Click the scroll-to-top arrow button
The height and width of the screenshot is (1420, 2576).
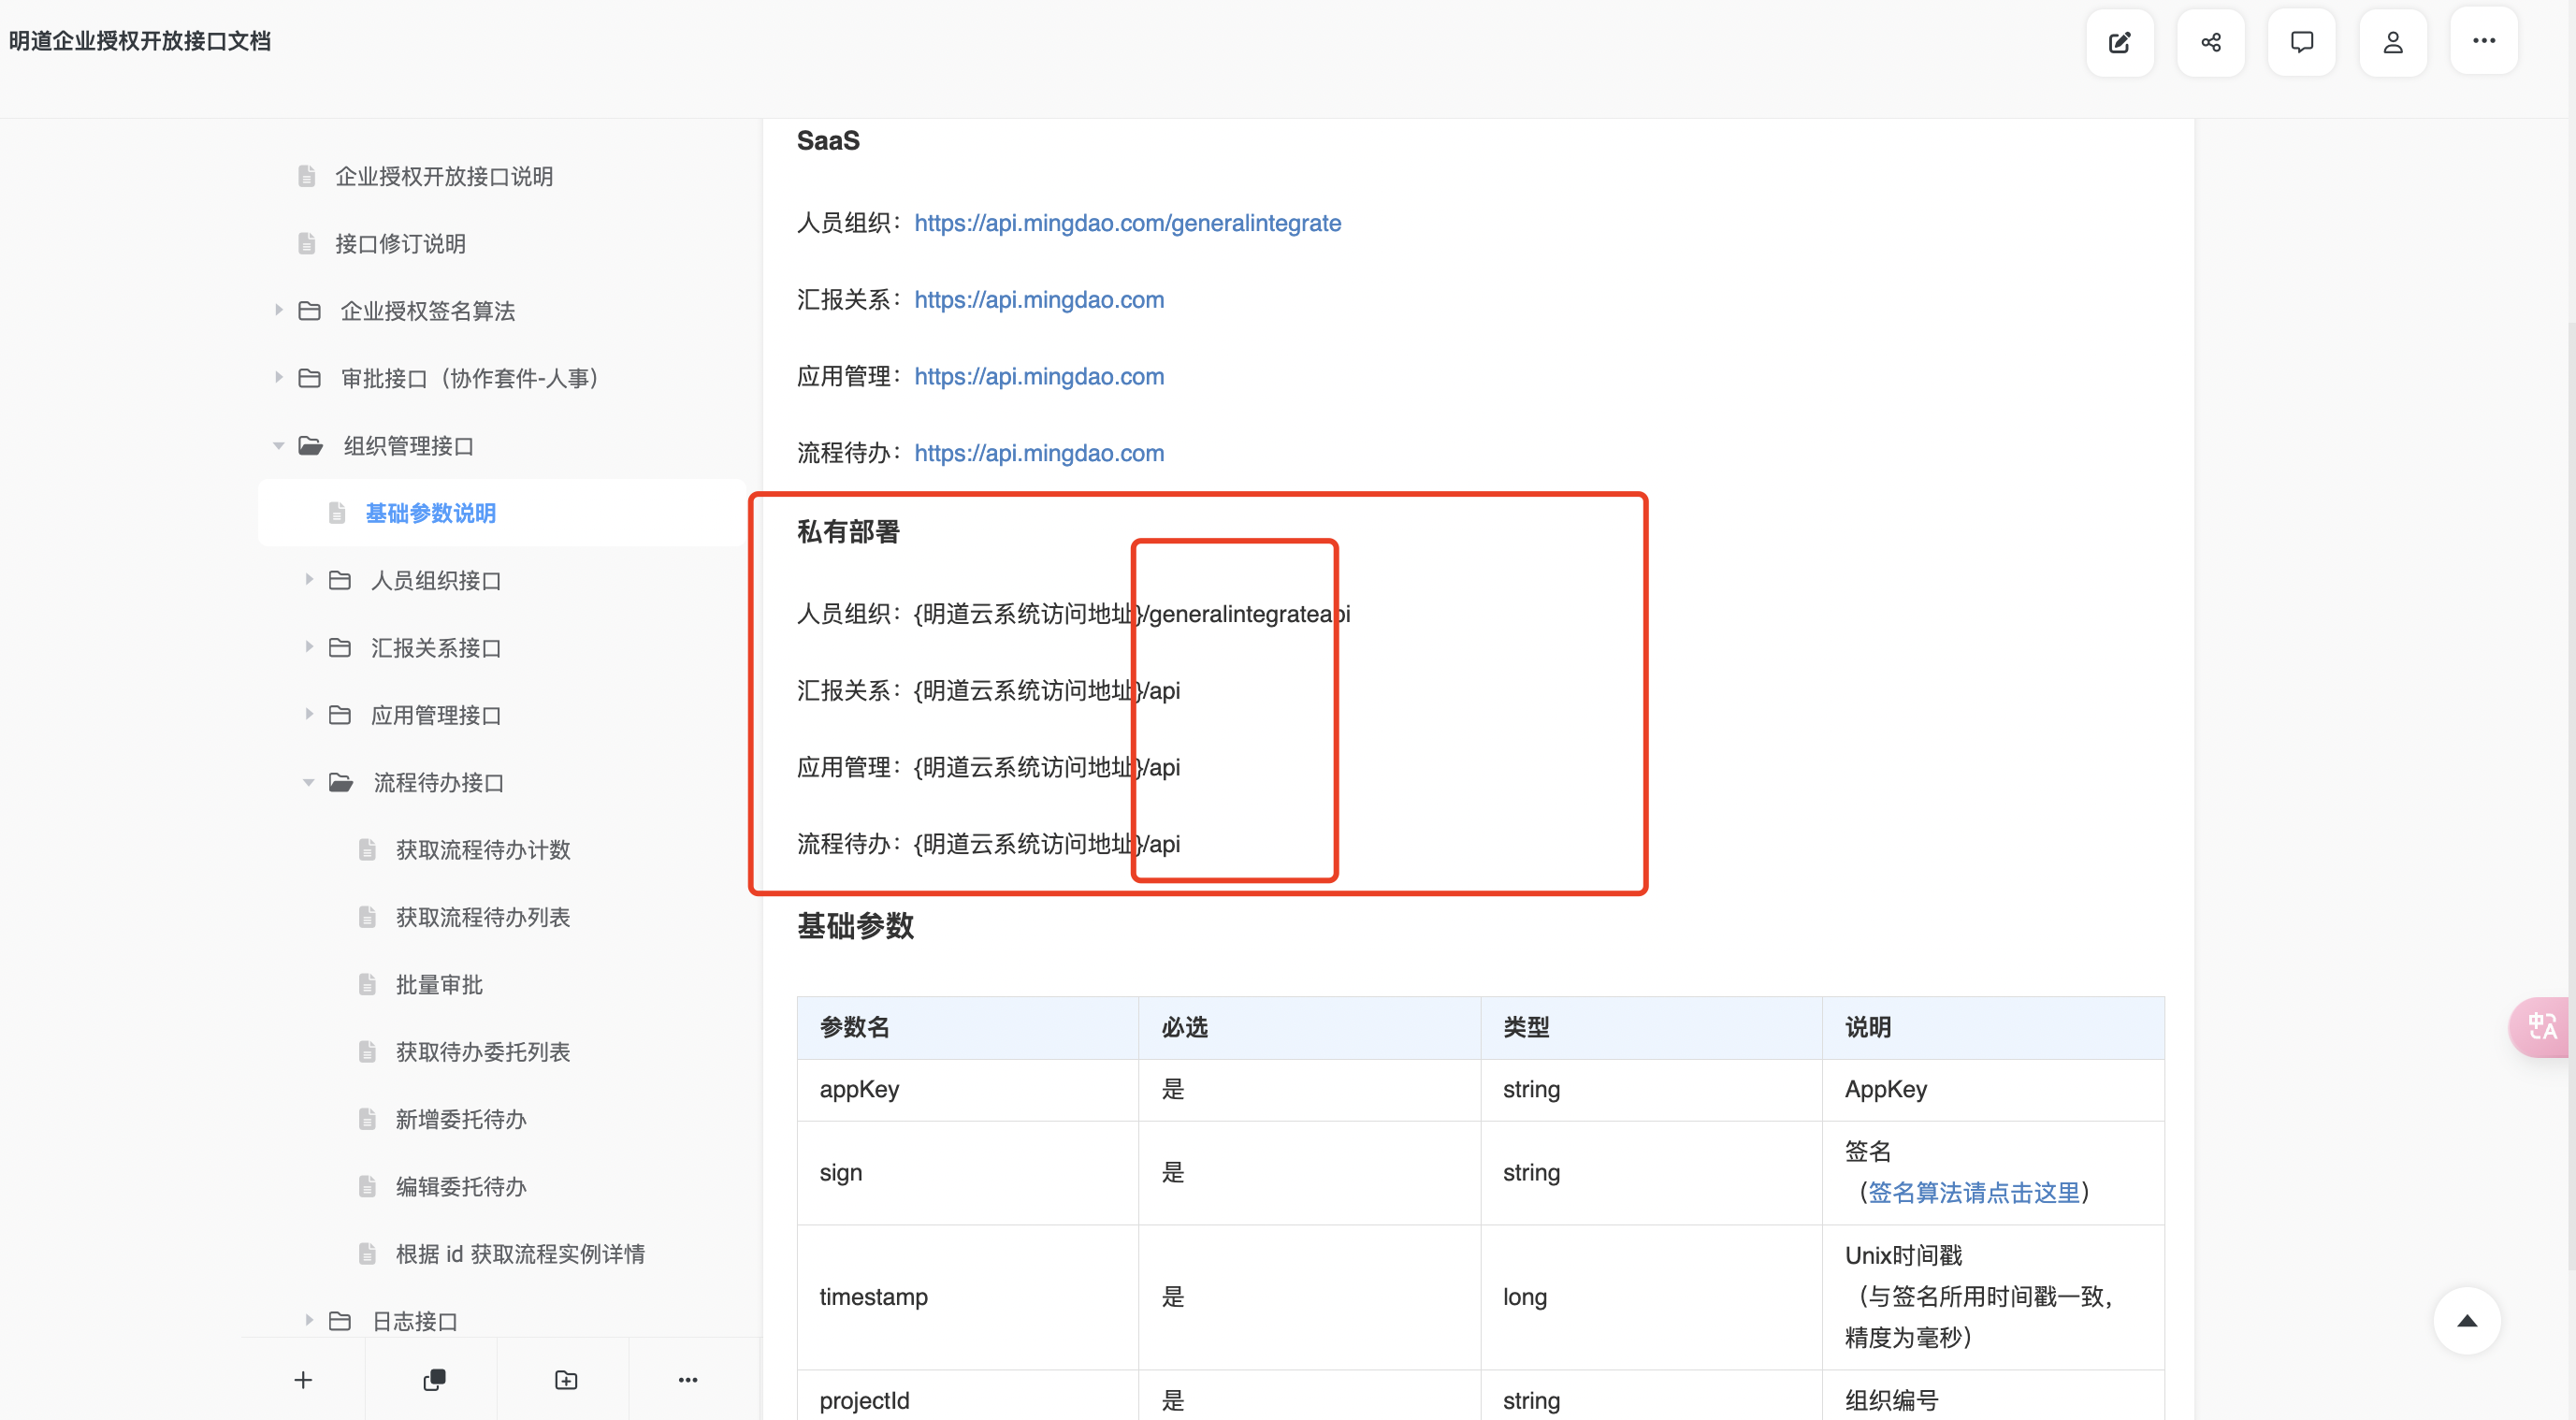2467,1321
